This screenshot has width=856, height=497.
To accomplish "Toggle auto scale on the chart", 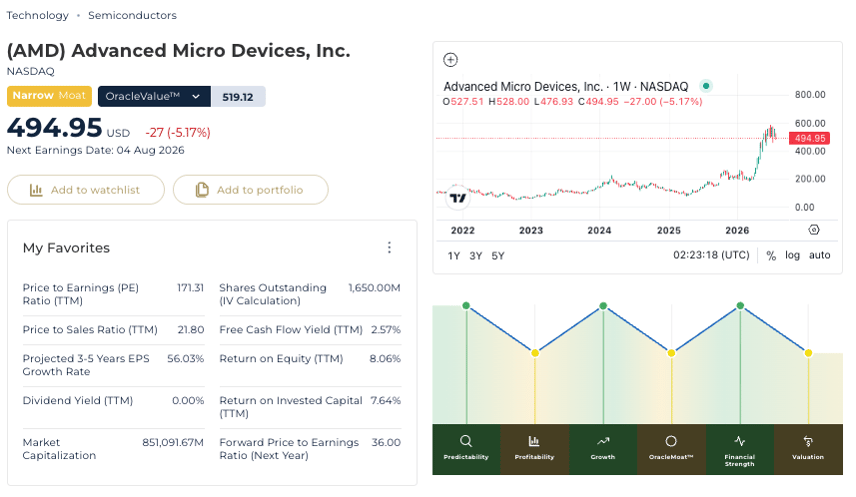I will [x=819, y=255].
